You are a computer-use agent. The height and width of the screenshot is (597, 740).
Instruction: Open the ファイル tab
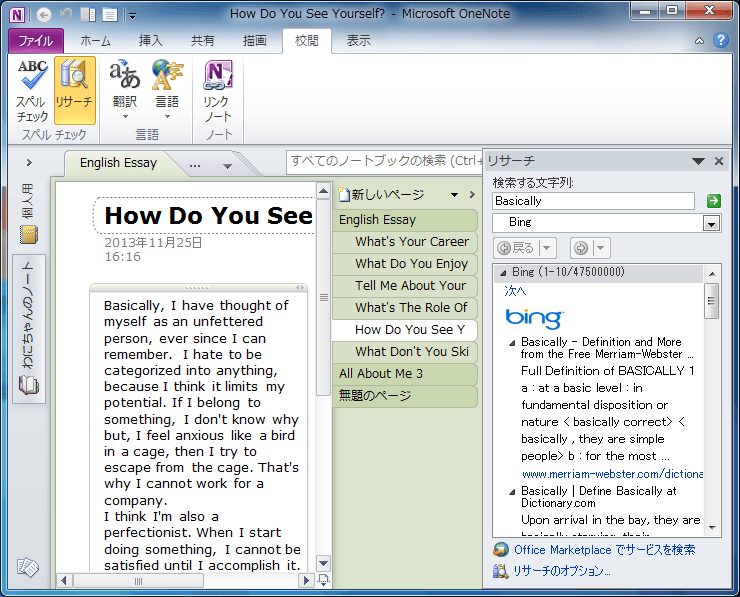[36, 41]
